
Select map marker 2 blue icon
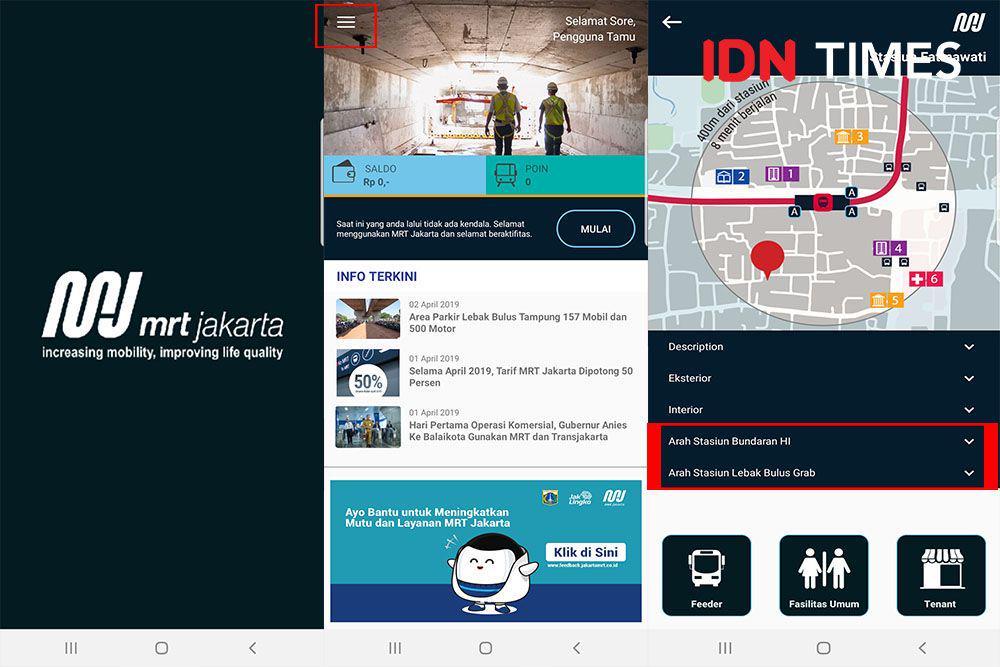pos(732,177)
